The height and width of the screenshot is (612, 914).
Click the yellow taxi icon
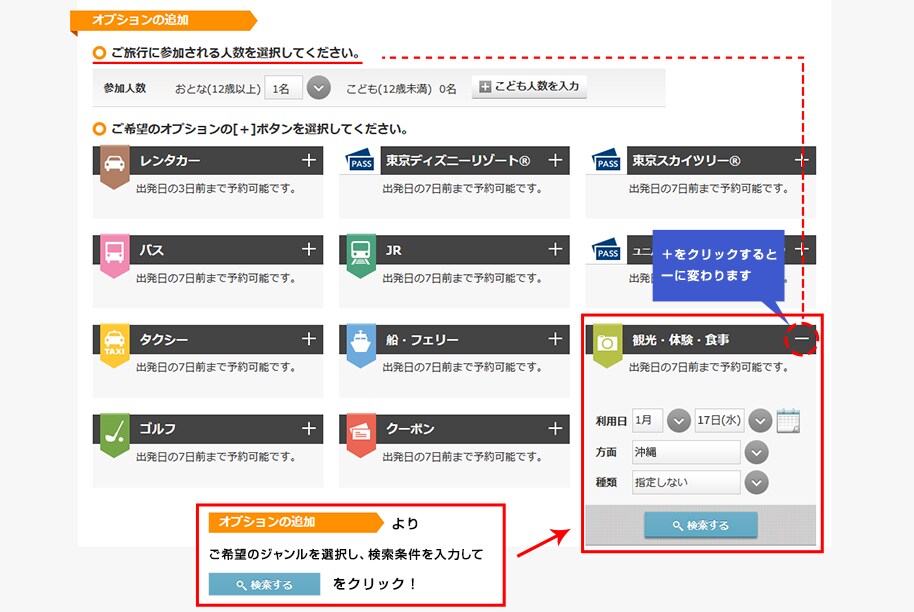click(x=114, y=342)
